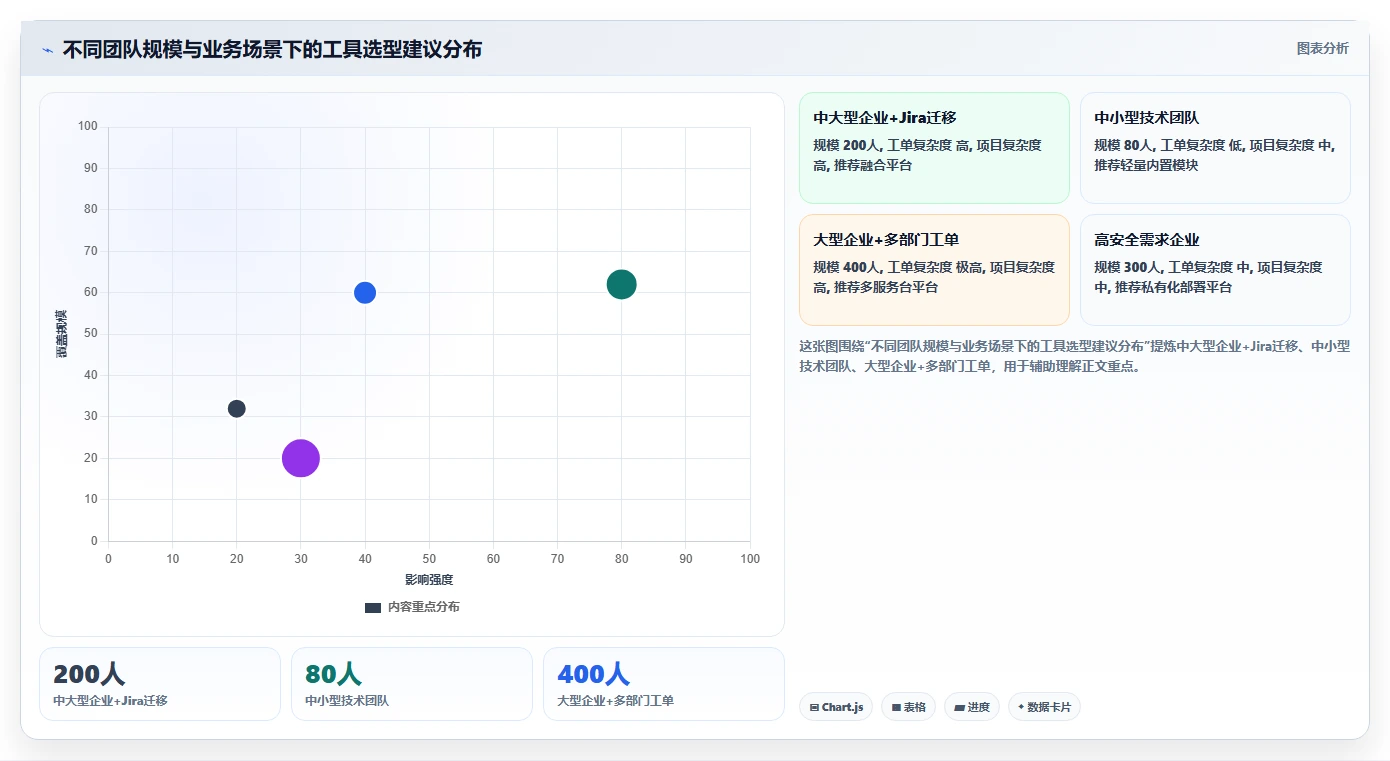Screen dimensions: 1390x761
Task: Open the 中大型企业+Jira迁移 recommendation card
Action: coord(934,148)
